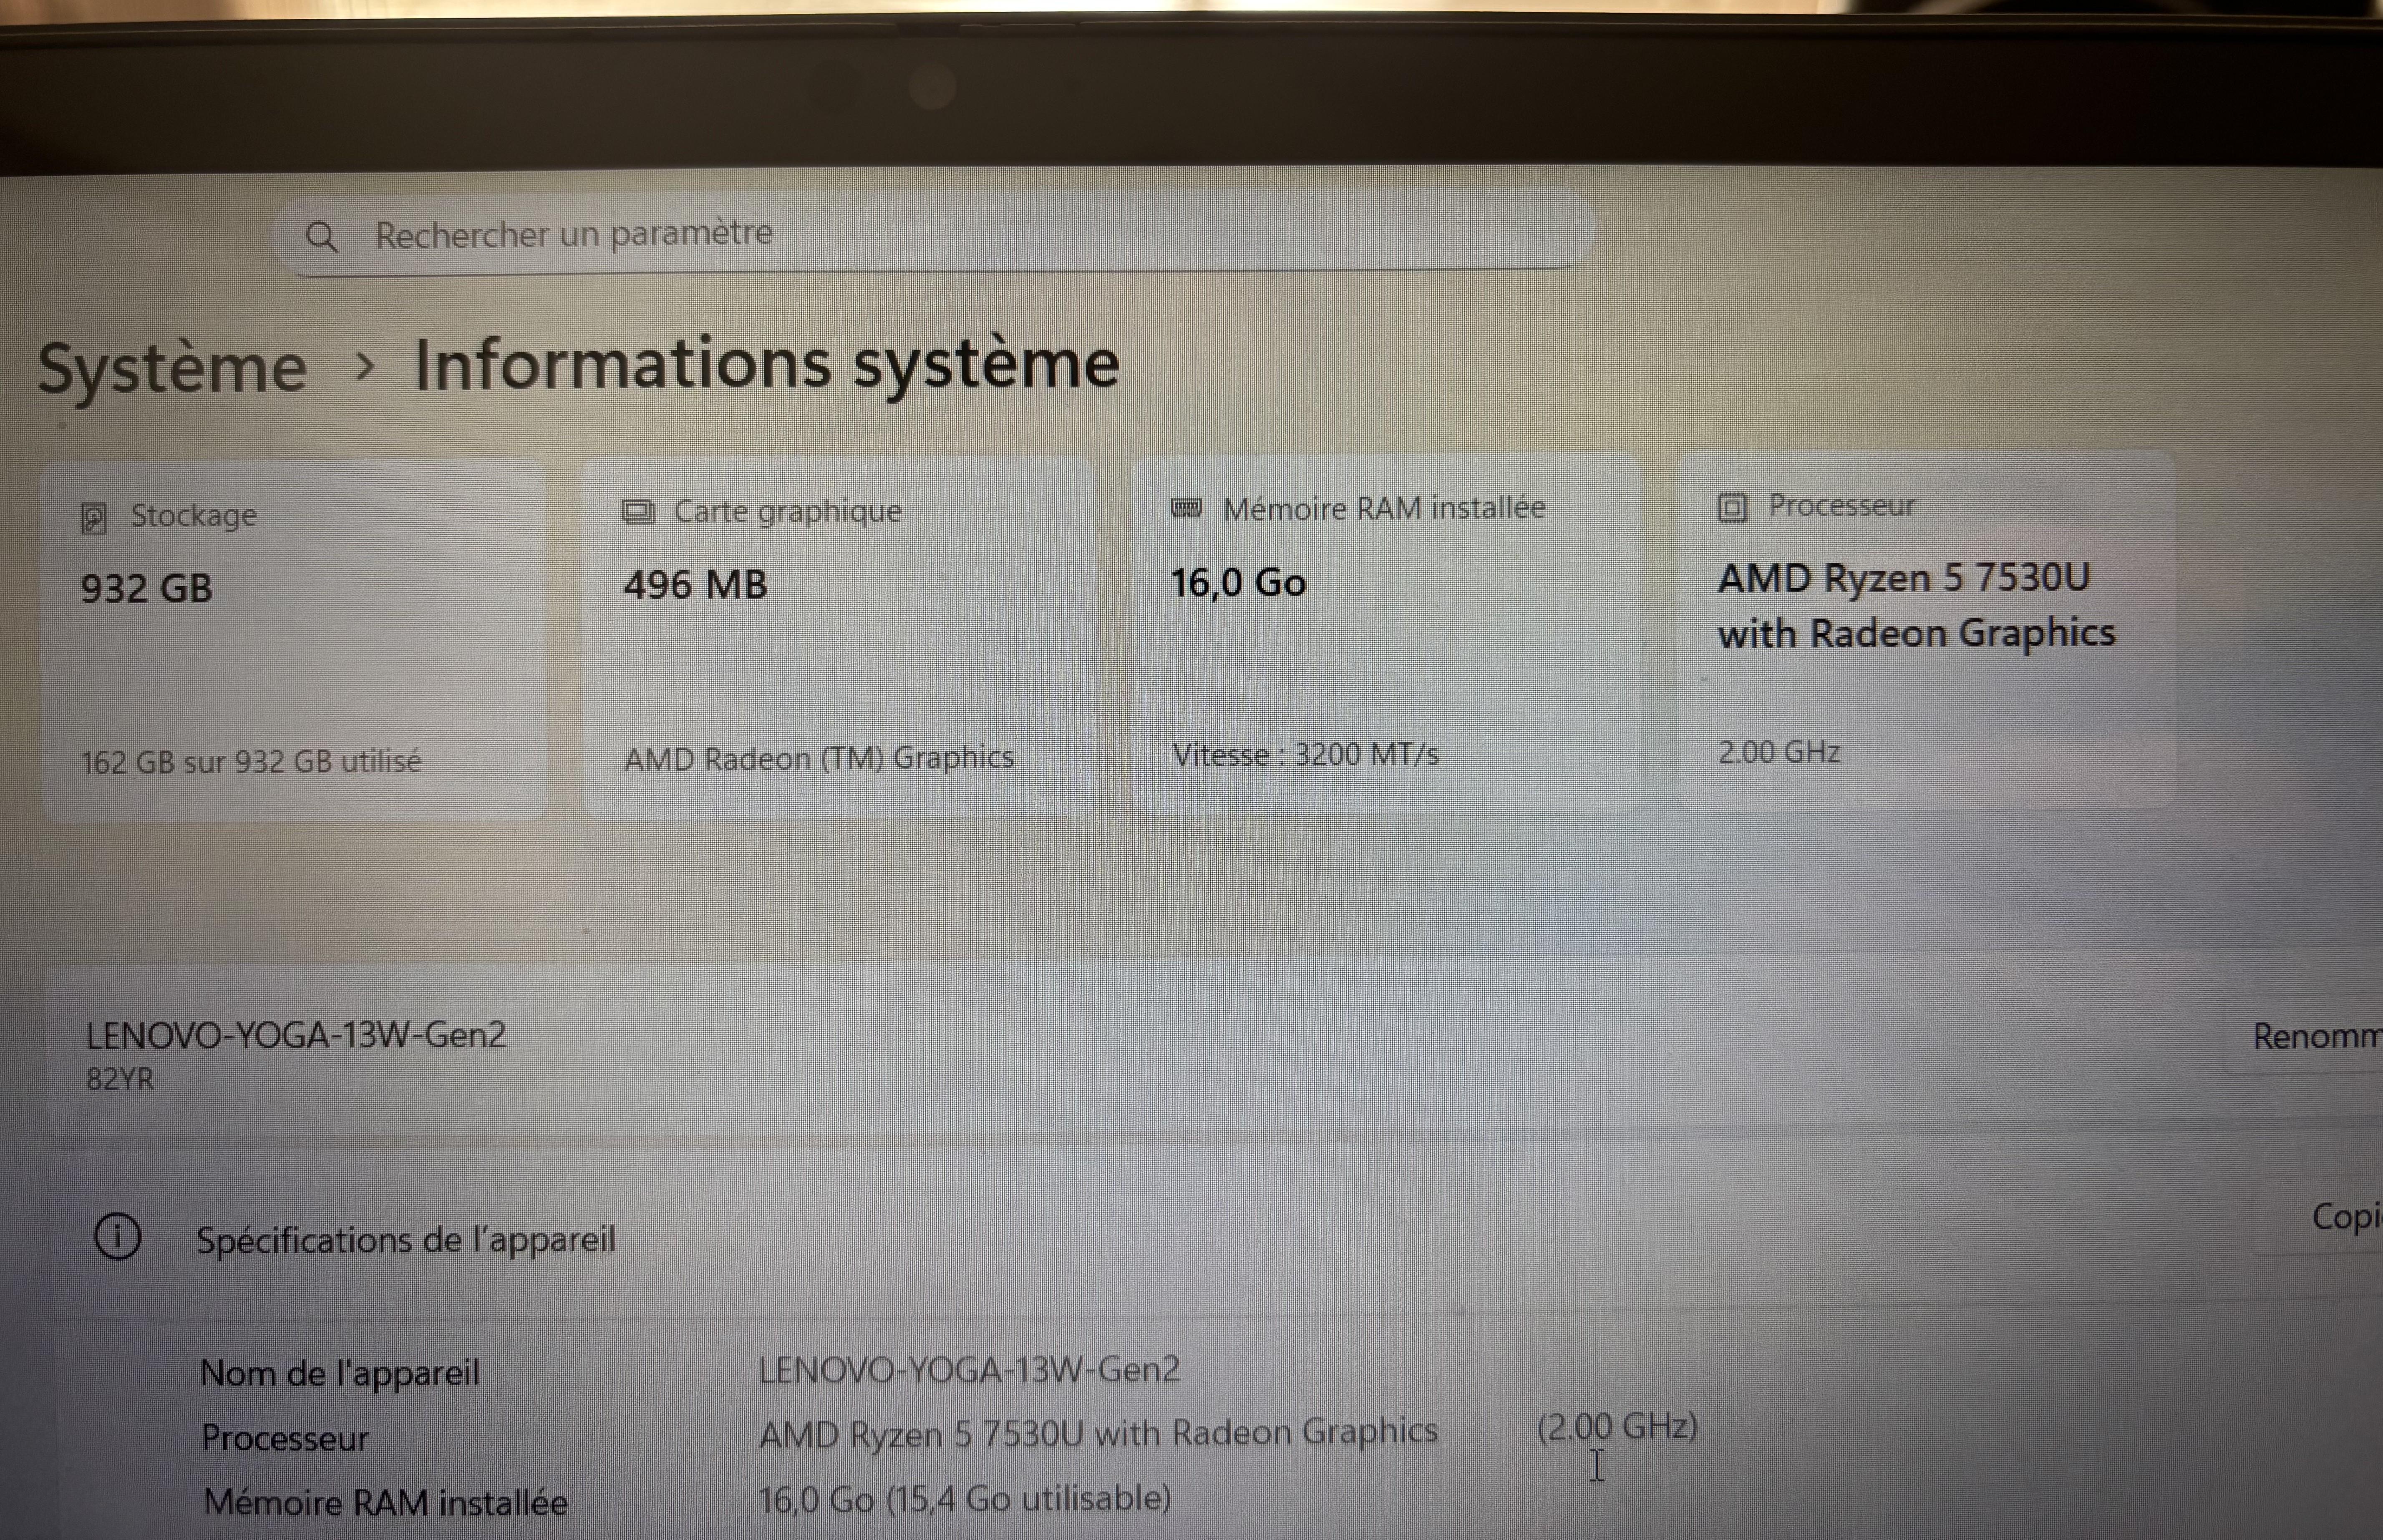Select the LENOVO-YOGA-13W-Gen2 device header name
2383x1540 pixels.
[x=296, y=1035]
